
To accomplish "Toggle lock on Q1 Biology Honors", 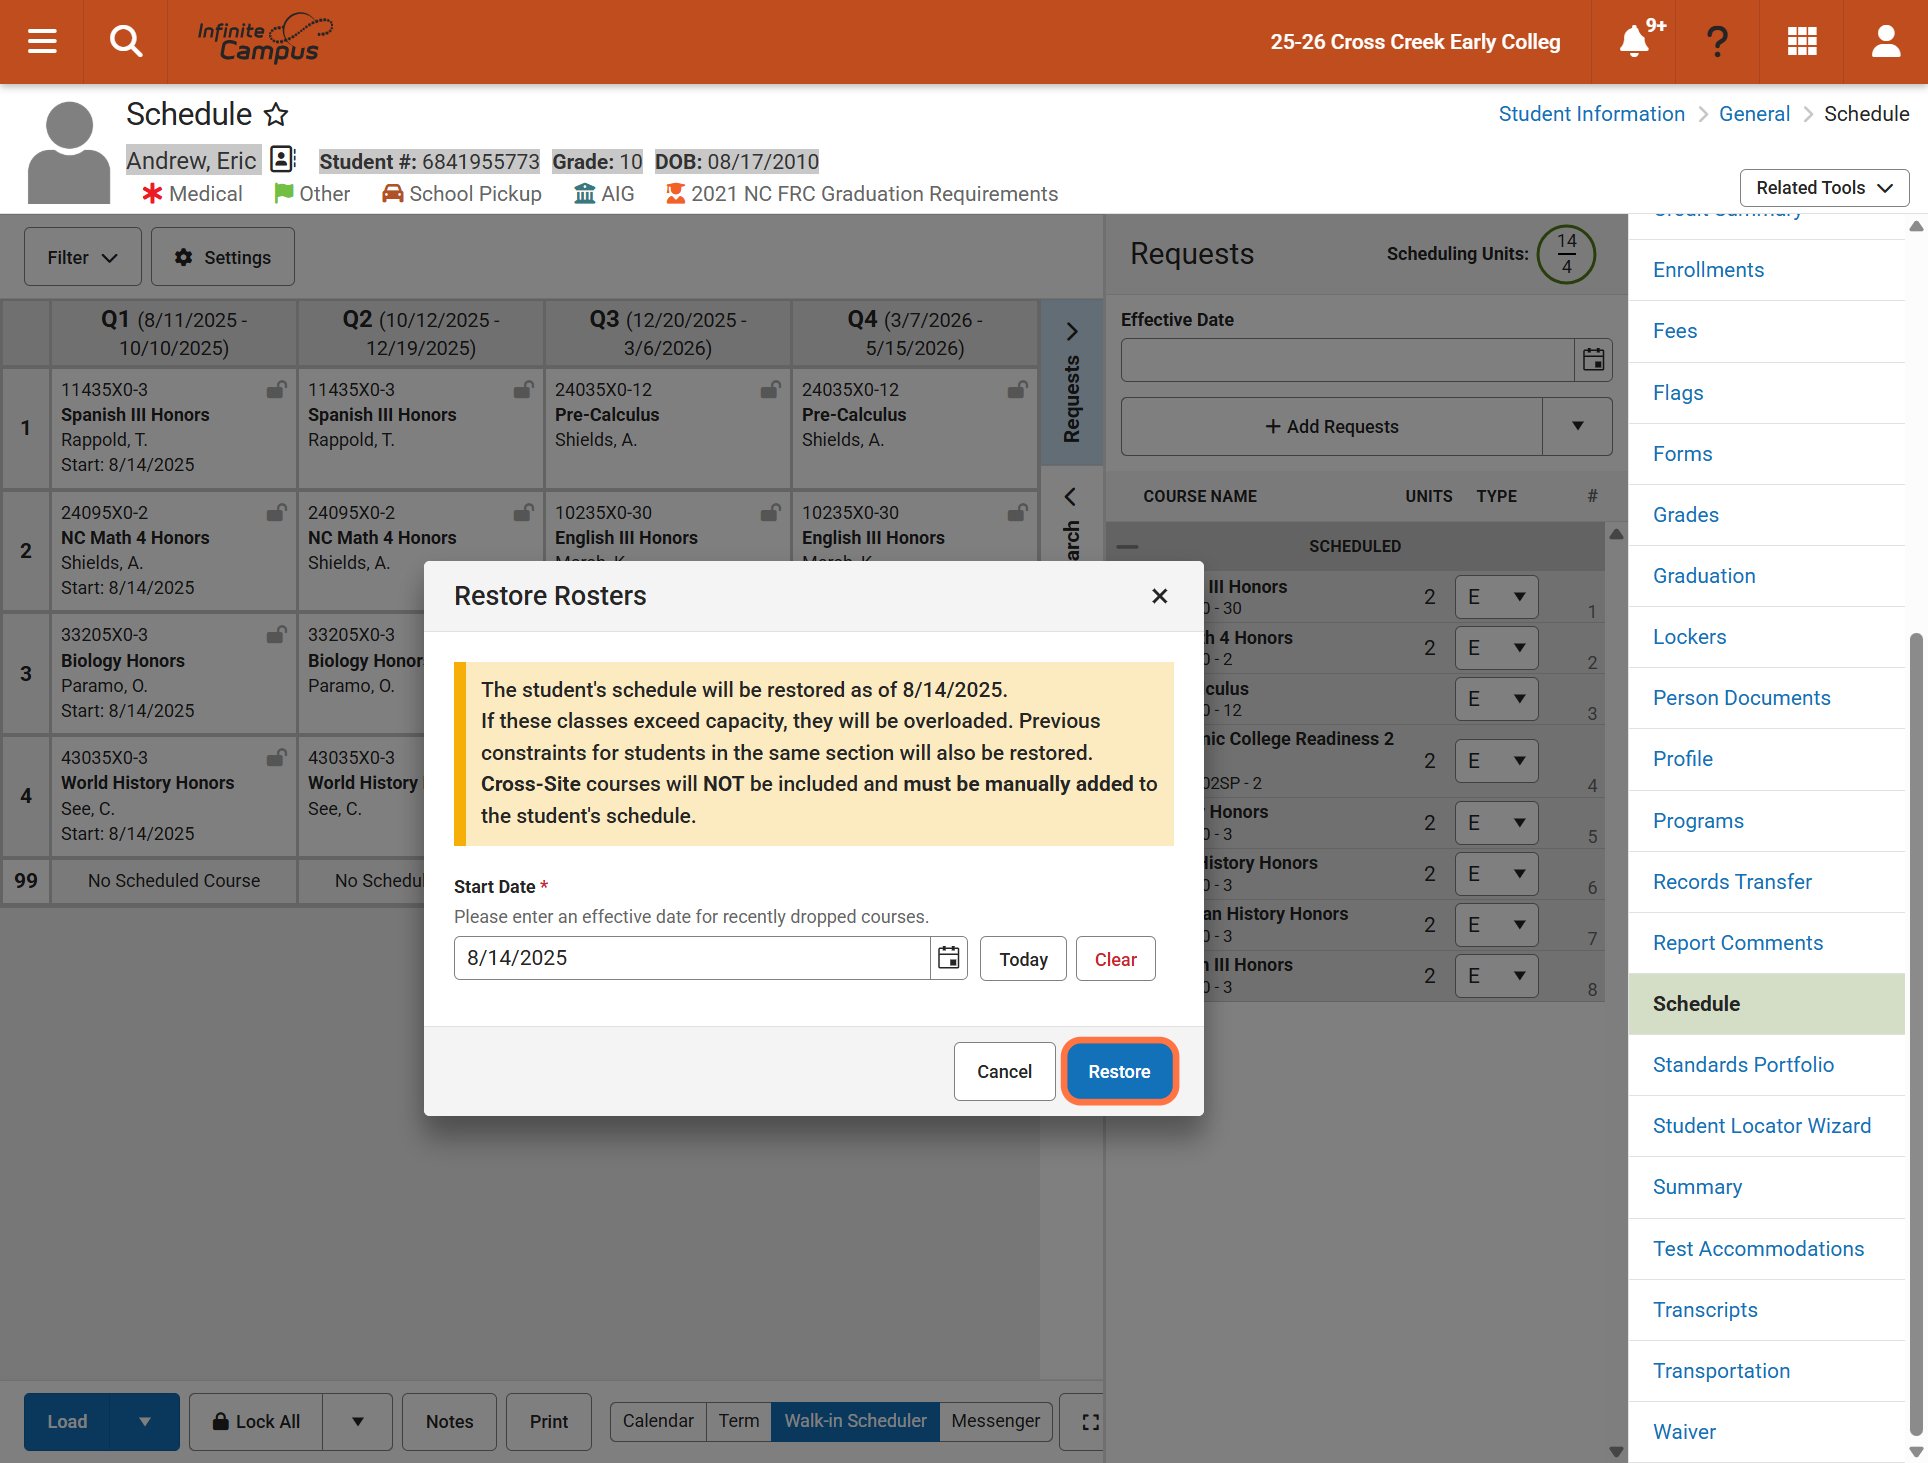I will point(276,635).
